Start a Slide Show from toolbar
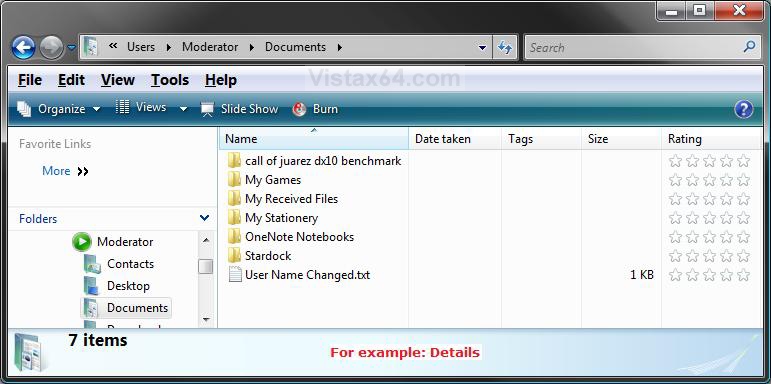771x384 pixels. pos(239,109)
